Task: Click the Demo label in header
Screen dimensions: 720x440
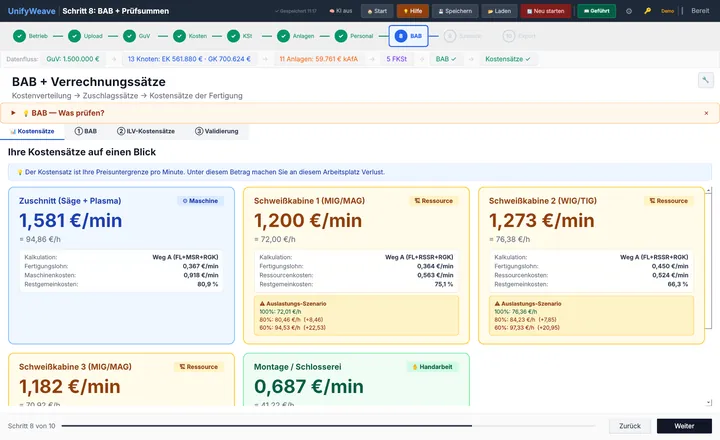Action: tap(667, 11)
